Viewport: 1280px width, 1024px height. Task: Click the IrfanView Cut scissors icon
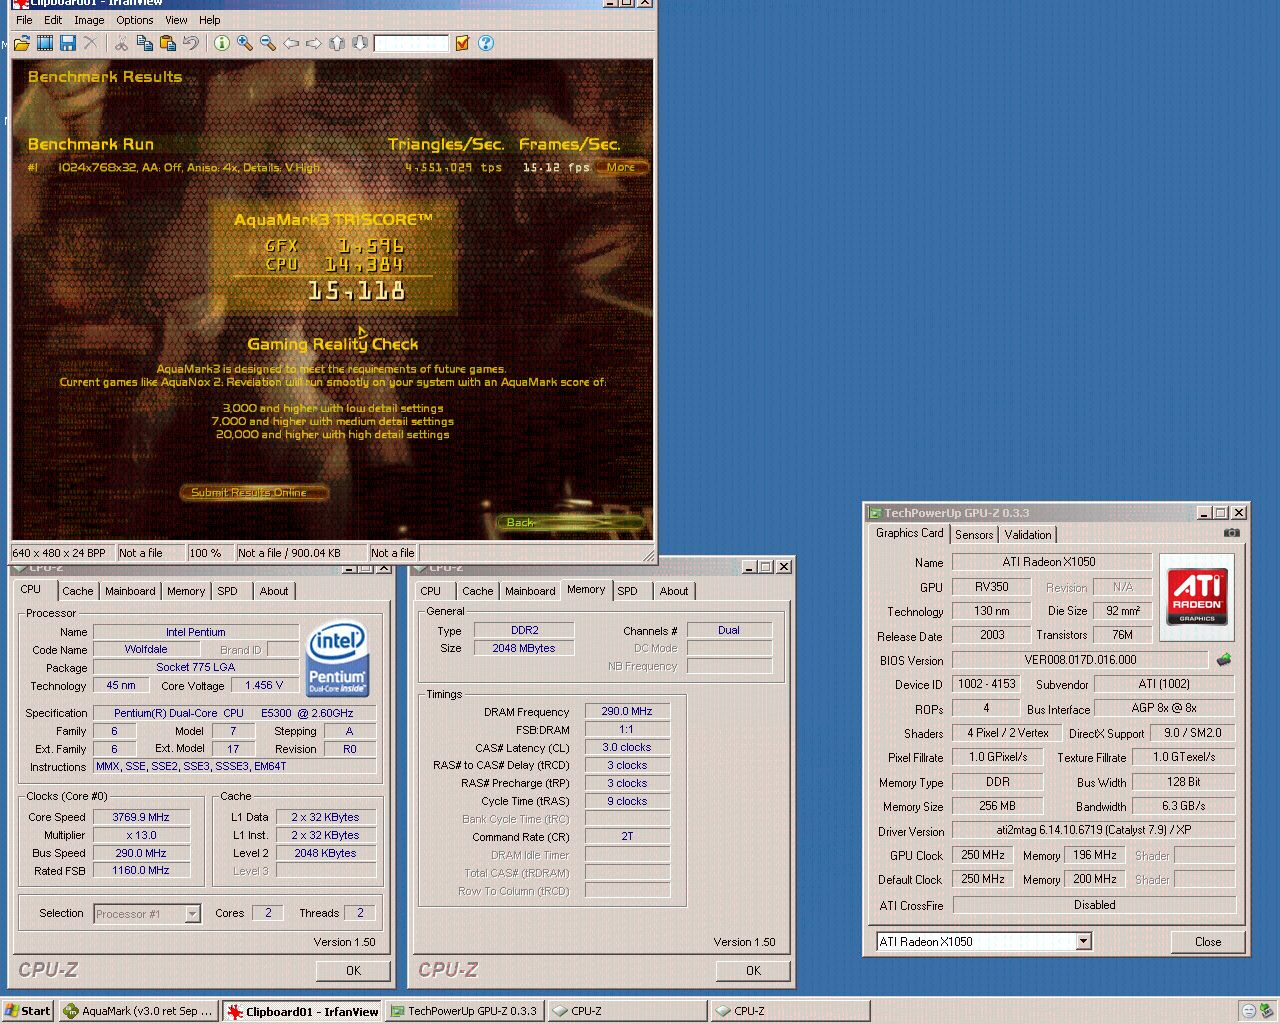pyautogui.click(x=121, y=43)
